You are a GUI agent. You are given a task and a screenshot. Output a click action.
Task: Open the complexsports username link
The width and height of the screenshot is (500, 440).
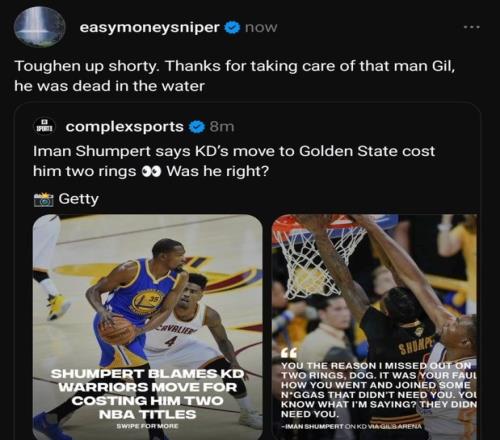[x=125, y=127]
